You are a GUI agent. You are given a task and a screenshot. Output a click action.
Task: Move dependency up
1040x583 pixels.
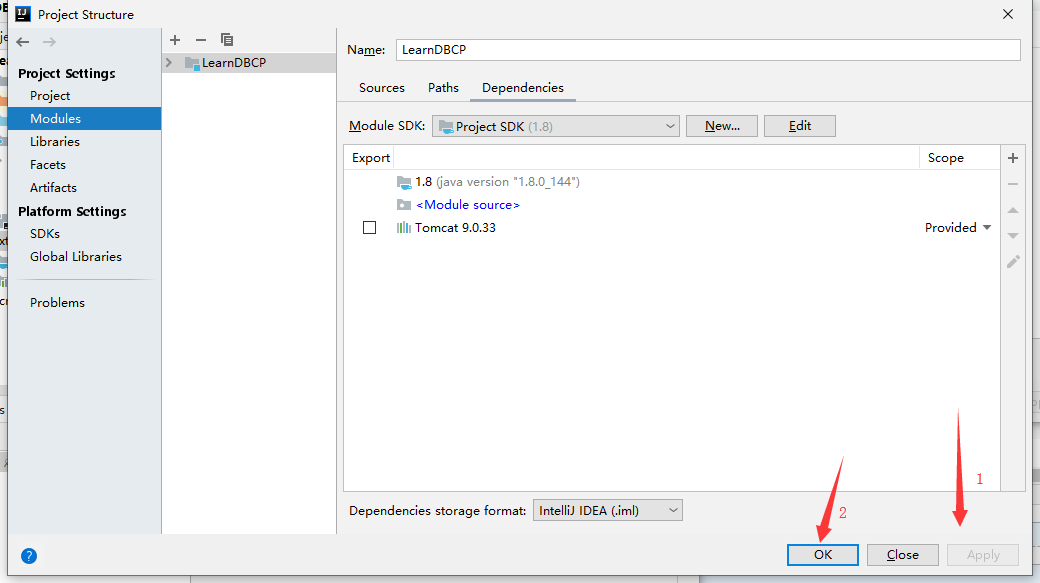point(1013,210)
